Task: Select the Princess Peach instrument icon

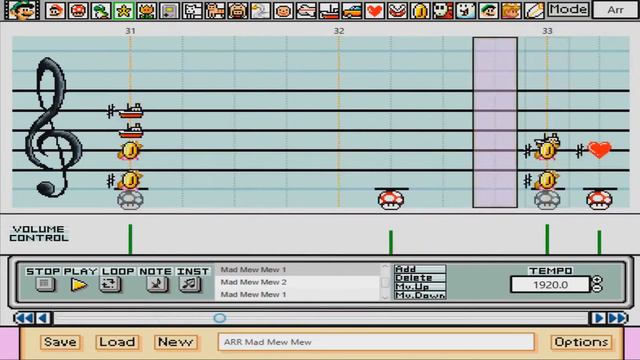Action: pyautogui.click(x=511, y=10)
